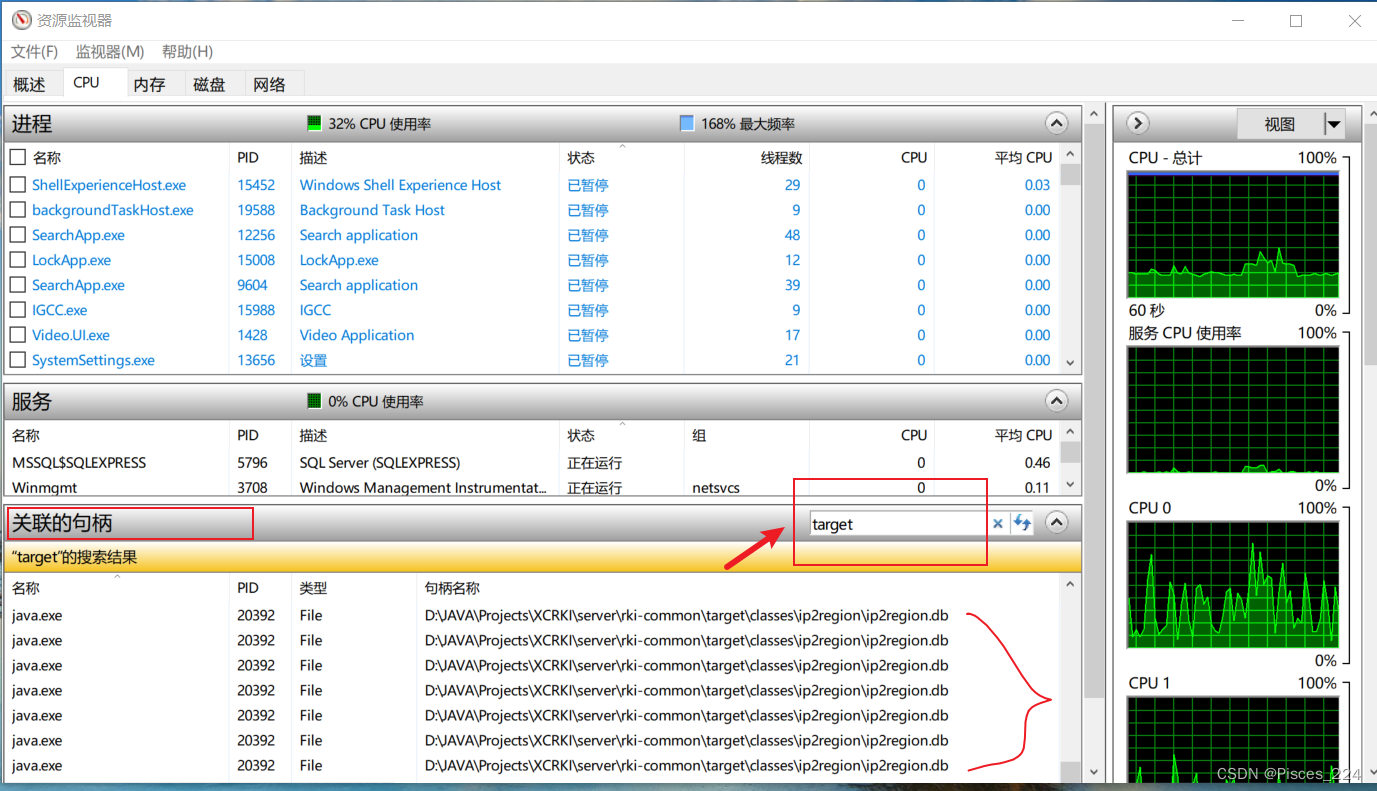Click the Search application link for PID 12256
The height and width of the screenshot is (791, 1377).
coord(358,235)
